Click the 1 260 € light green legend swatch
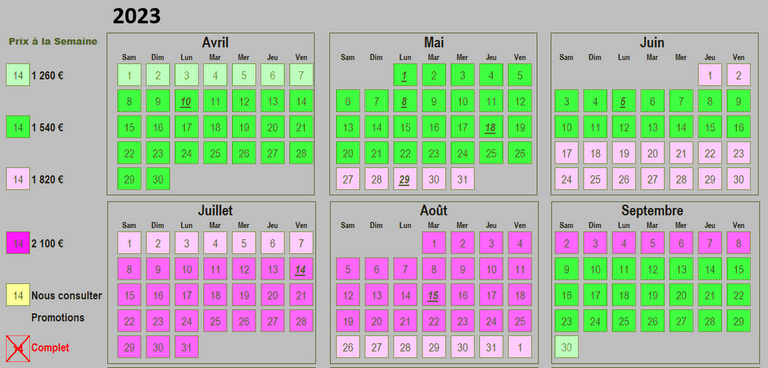The width and height of the screenshot is (768, 368). pos(18,75)
